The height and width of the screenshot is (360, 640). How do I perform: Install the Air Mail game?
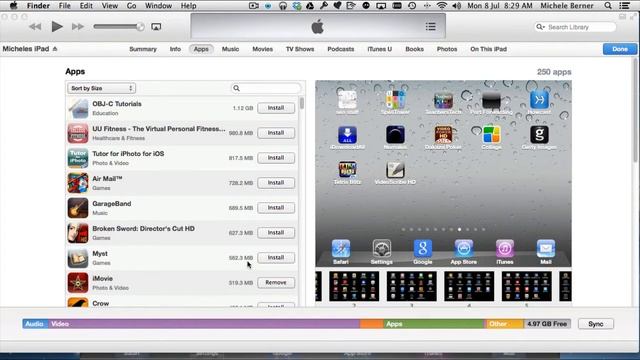tap(276, 182)
